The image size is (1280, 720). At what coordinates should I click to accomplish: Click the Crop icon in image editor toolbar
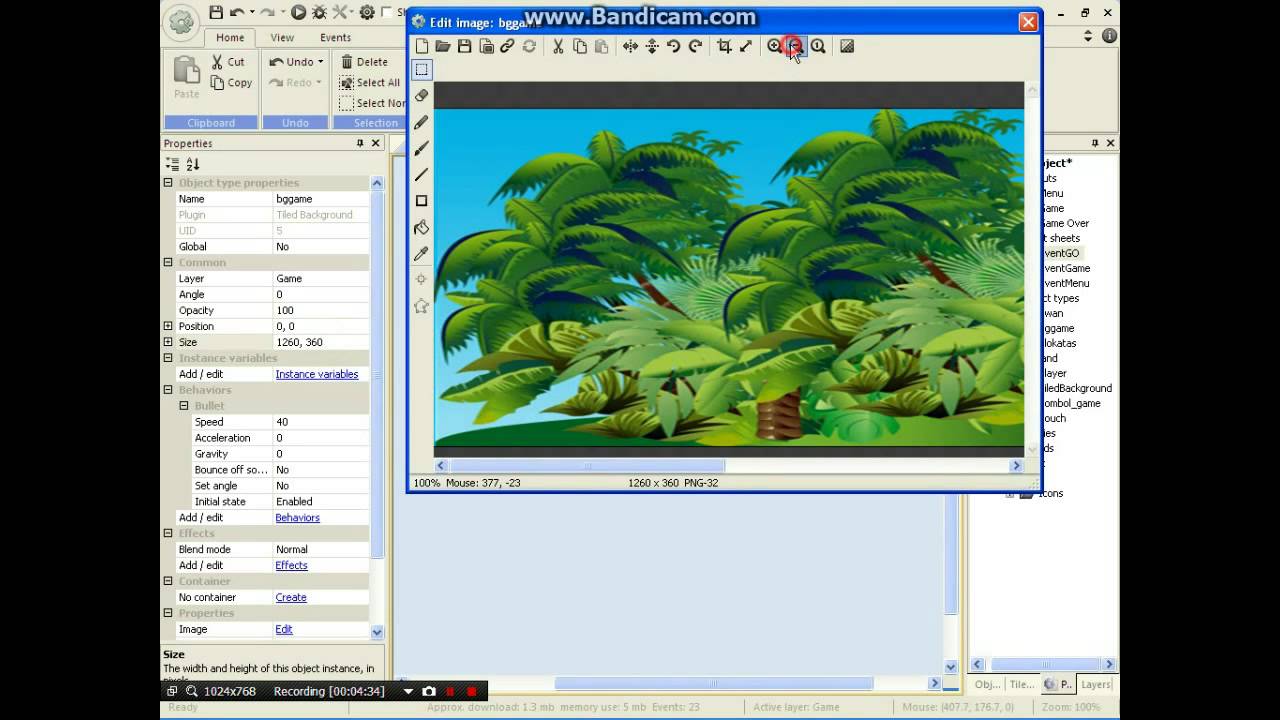(724, 46)
